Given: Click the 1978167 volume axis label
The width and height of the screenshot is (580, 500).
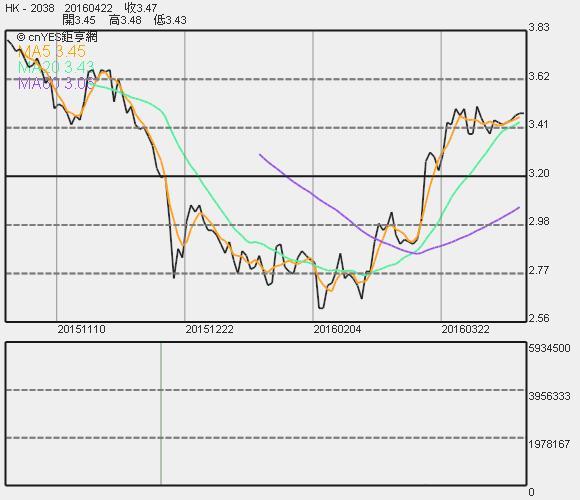Looking at the screenshot, I should click(x=549, y=444).
